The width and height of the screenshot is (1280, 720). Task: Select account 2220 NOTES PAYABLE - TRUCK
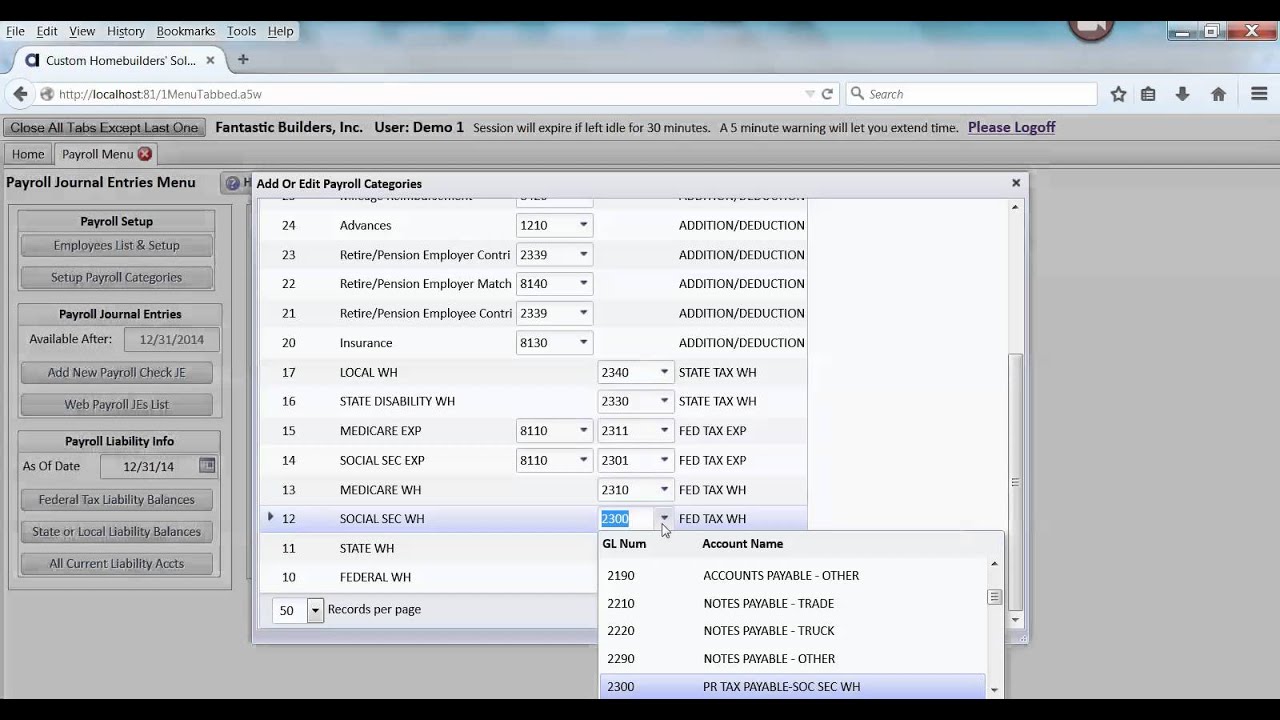(792, 631)
